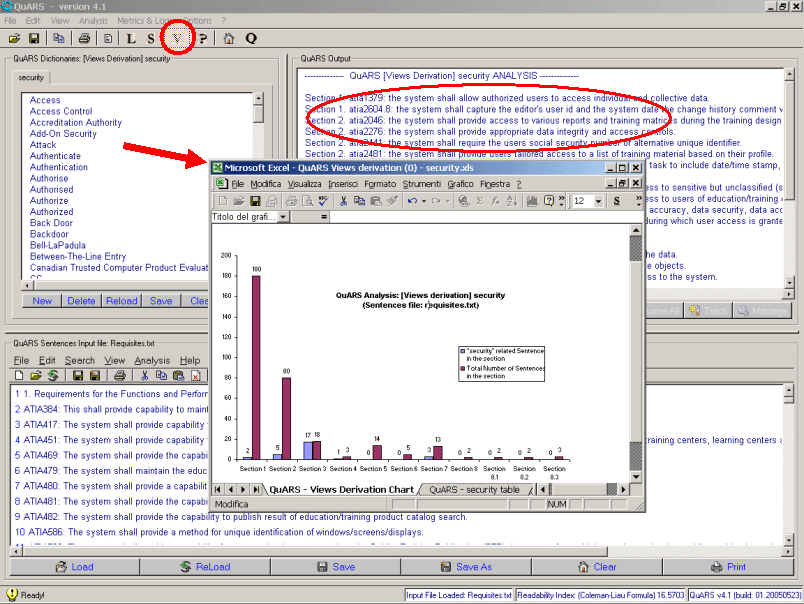This screenshot has height=604, width=804.
Task: Run spelling check in the Excel toolbar
Action: (x=323, y=201)
